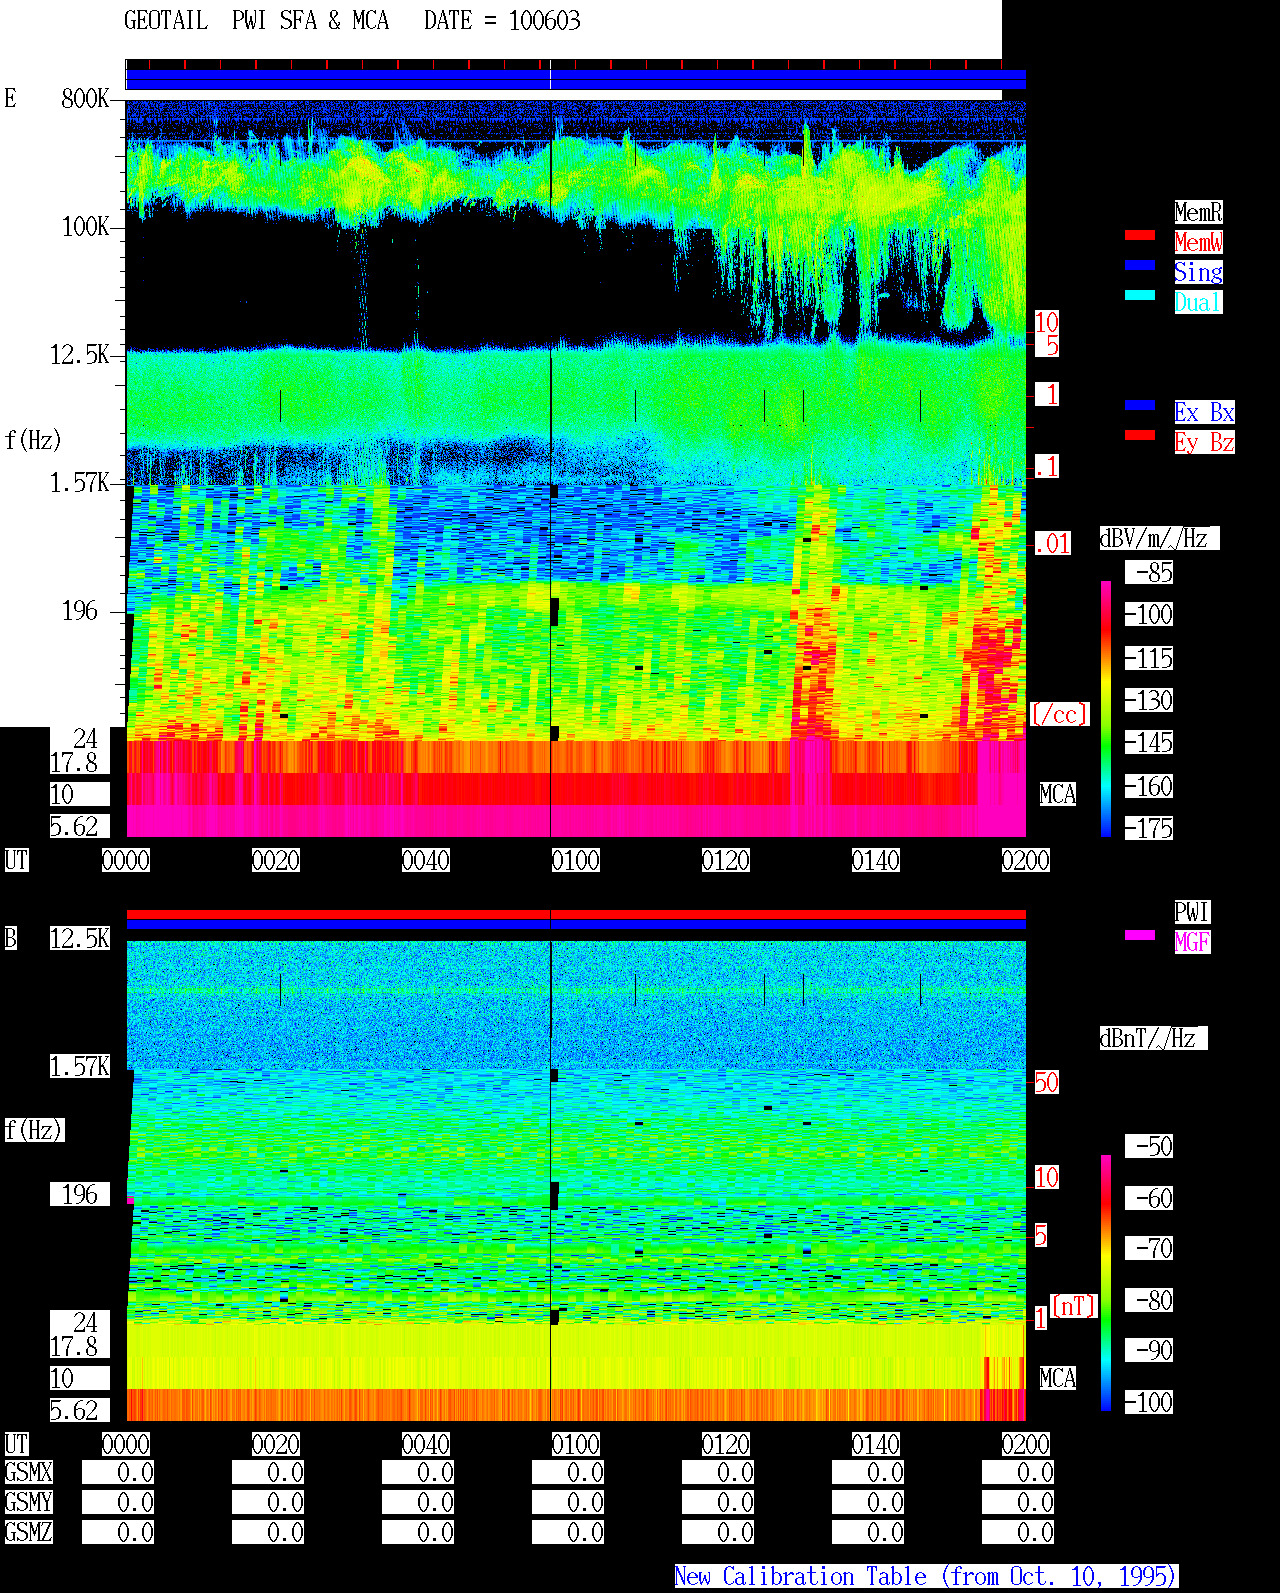This screenshot has width=1280, height=1593.
Task: Click the [nT] unit label
Action: click(1074, 1306)
